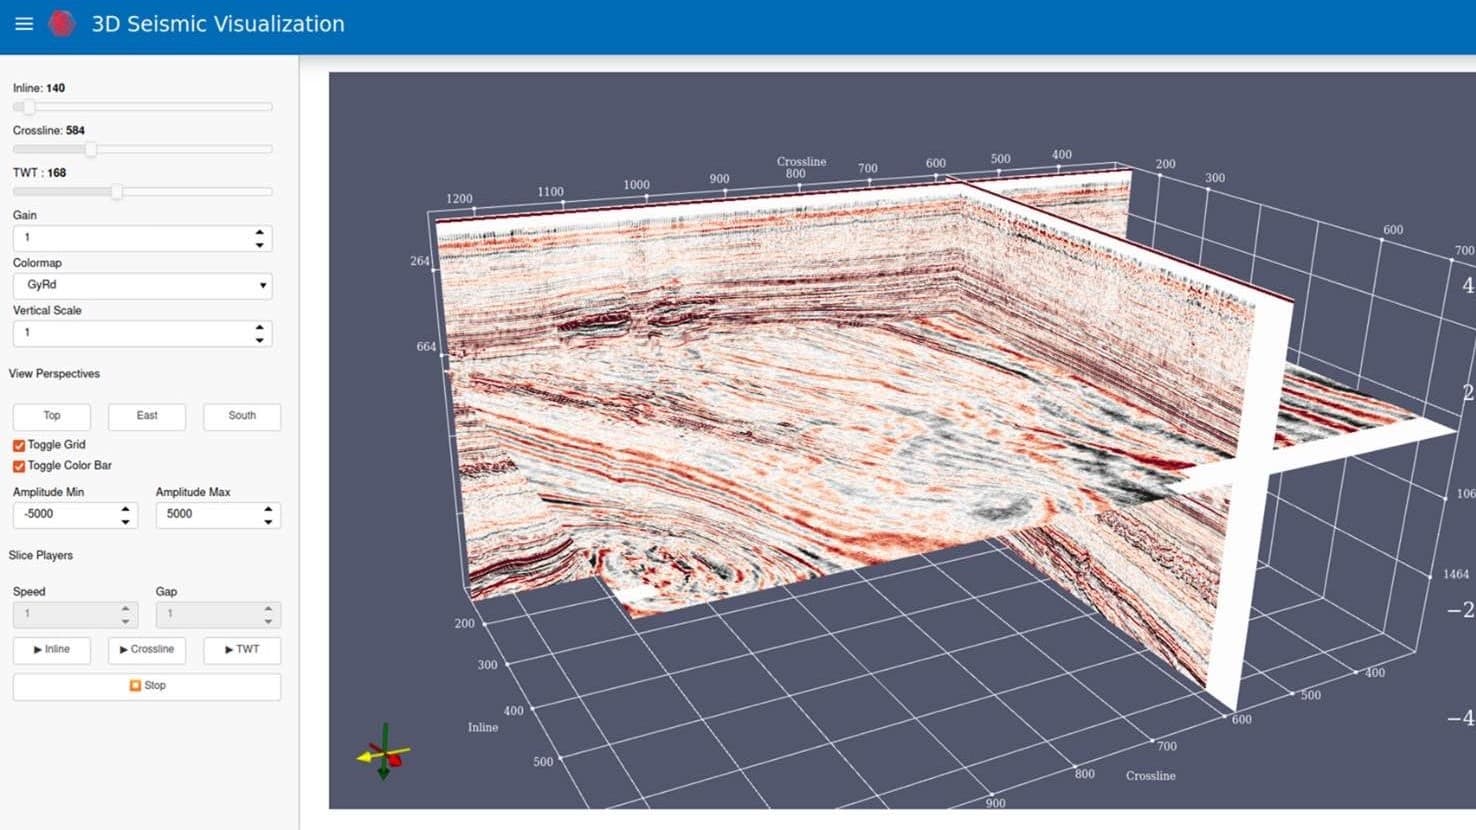The image size is (1476, 830).
Task: Increase Gain using its up stepper arrow
Action: click(261, 232)
